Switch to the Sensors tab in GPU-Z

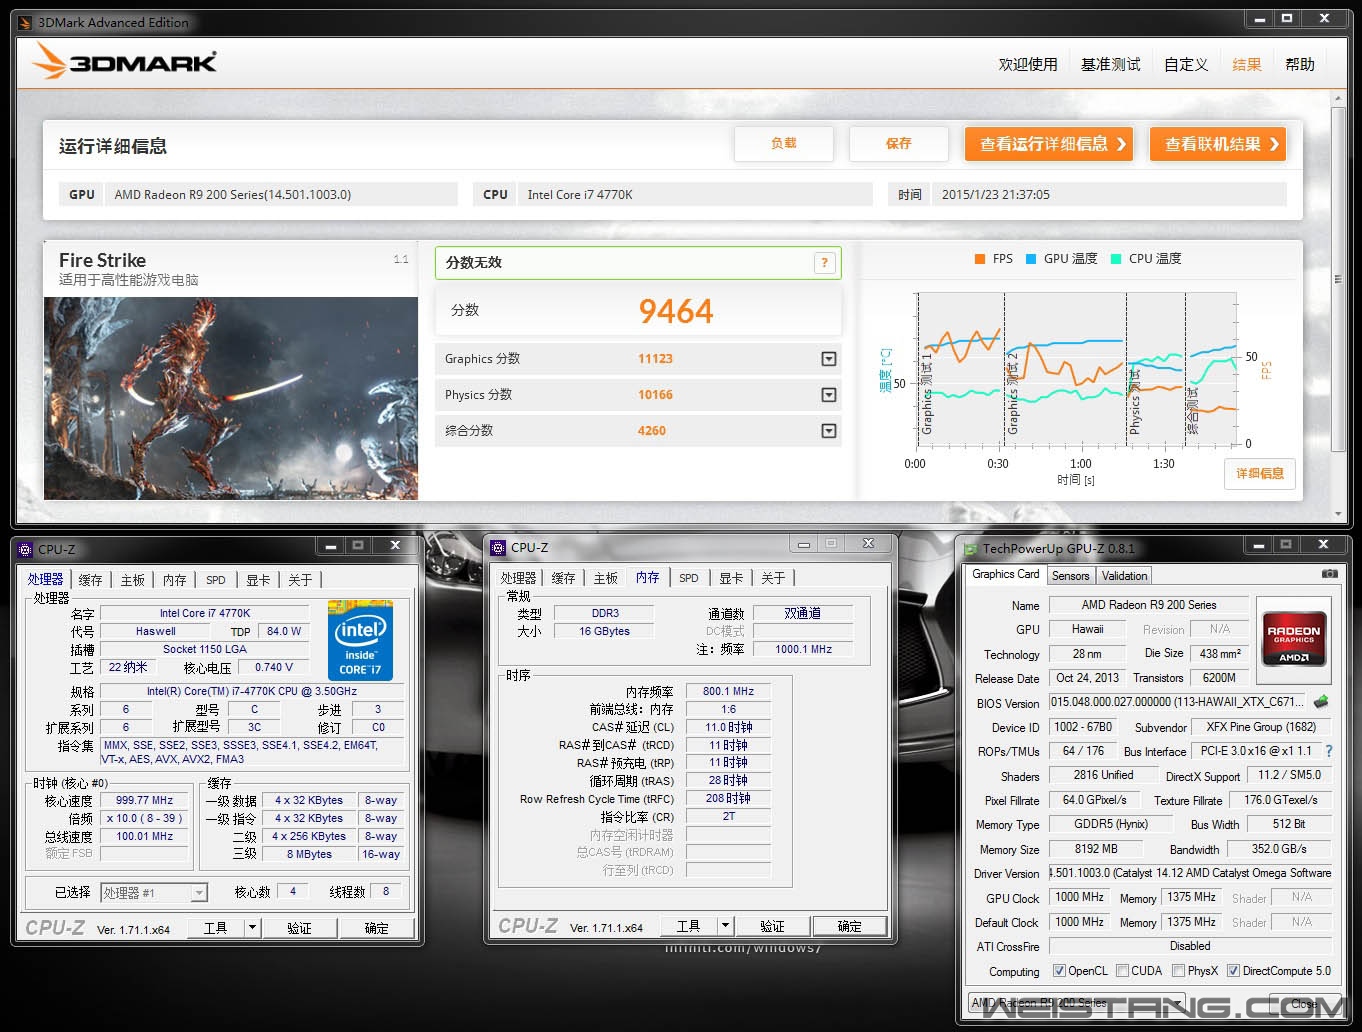[1070, 576]
